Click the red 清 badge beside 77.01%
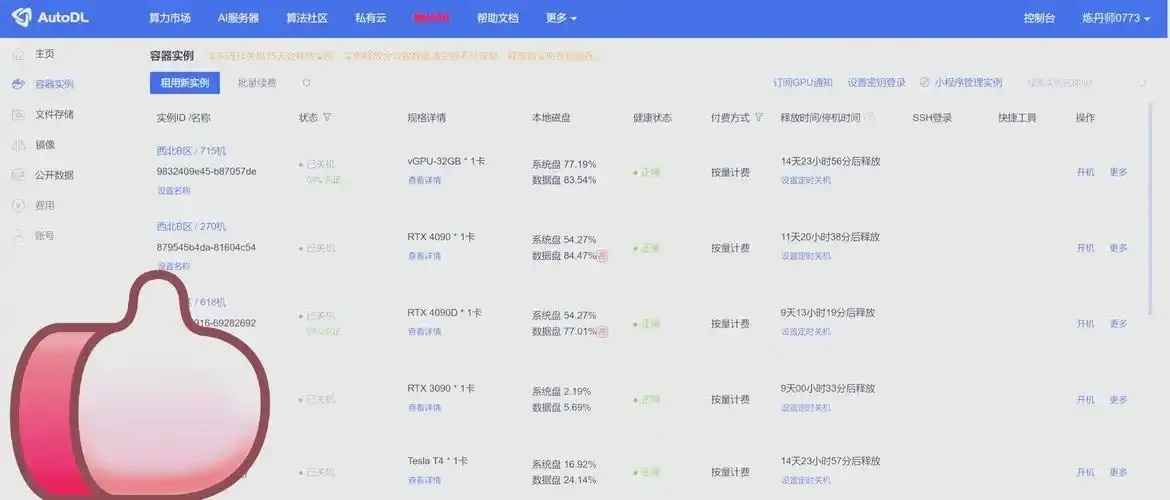This screenshot has width=1170, height=500. pos(603,331)
